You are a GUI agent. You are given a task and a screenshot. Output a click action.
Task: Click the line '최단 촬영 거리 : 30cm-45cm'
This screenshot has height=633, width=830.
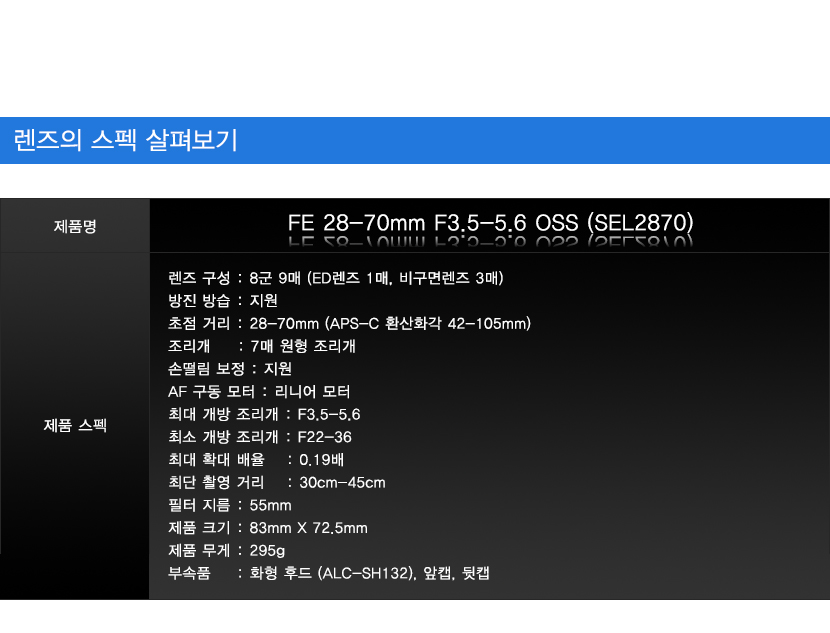277,483
